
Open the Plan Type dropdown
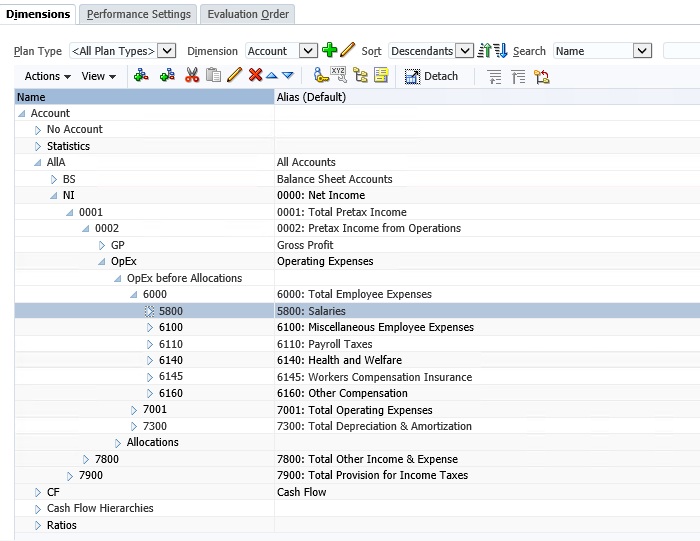[x=167, y=51]
